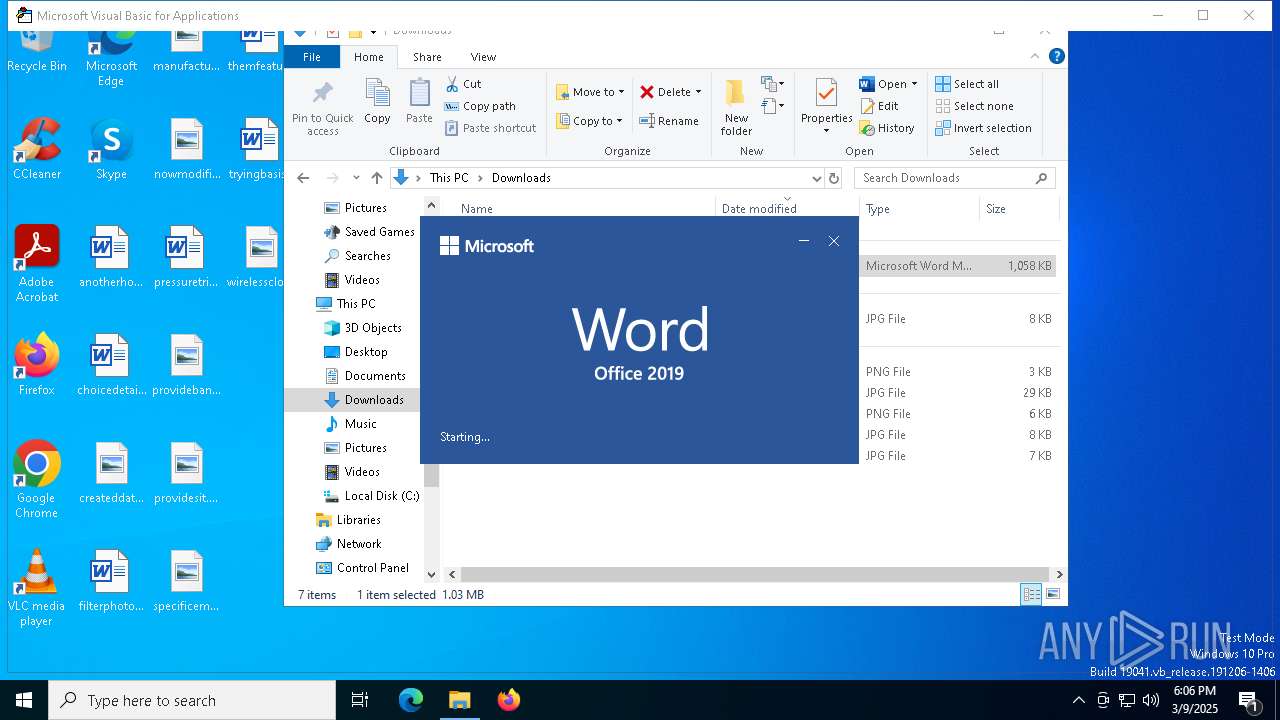Select the Firefox desktop shortcut

click(x=37, y=365)
